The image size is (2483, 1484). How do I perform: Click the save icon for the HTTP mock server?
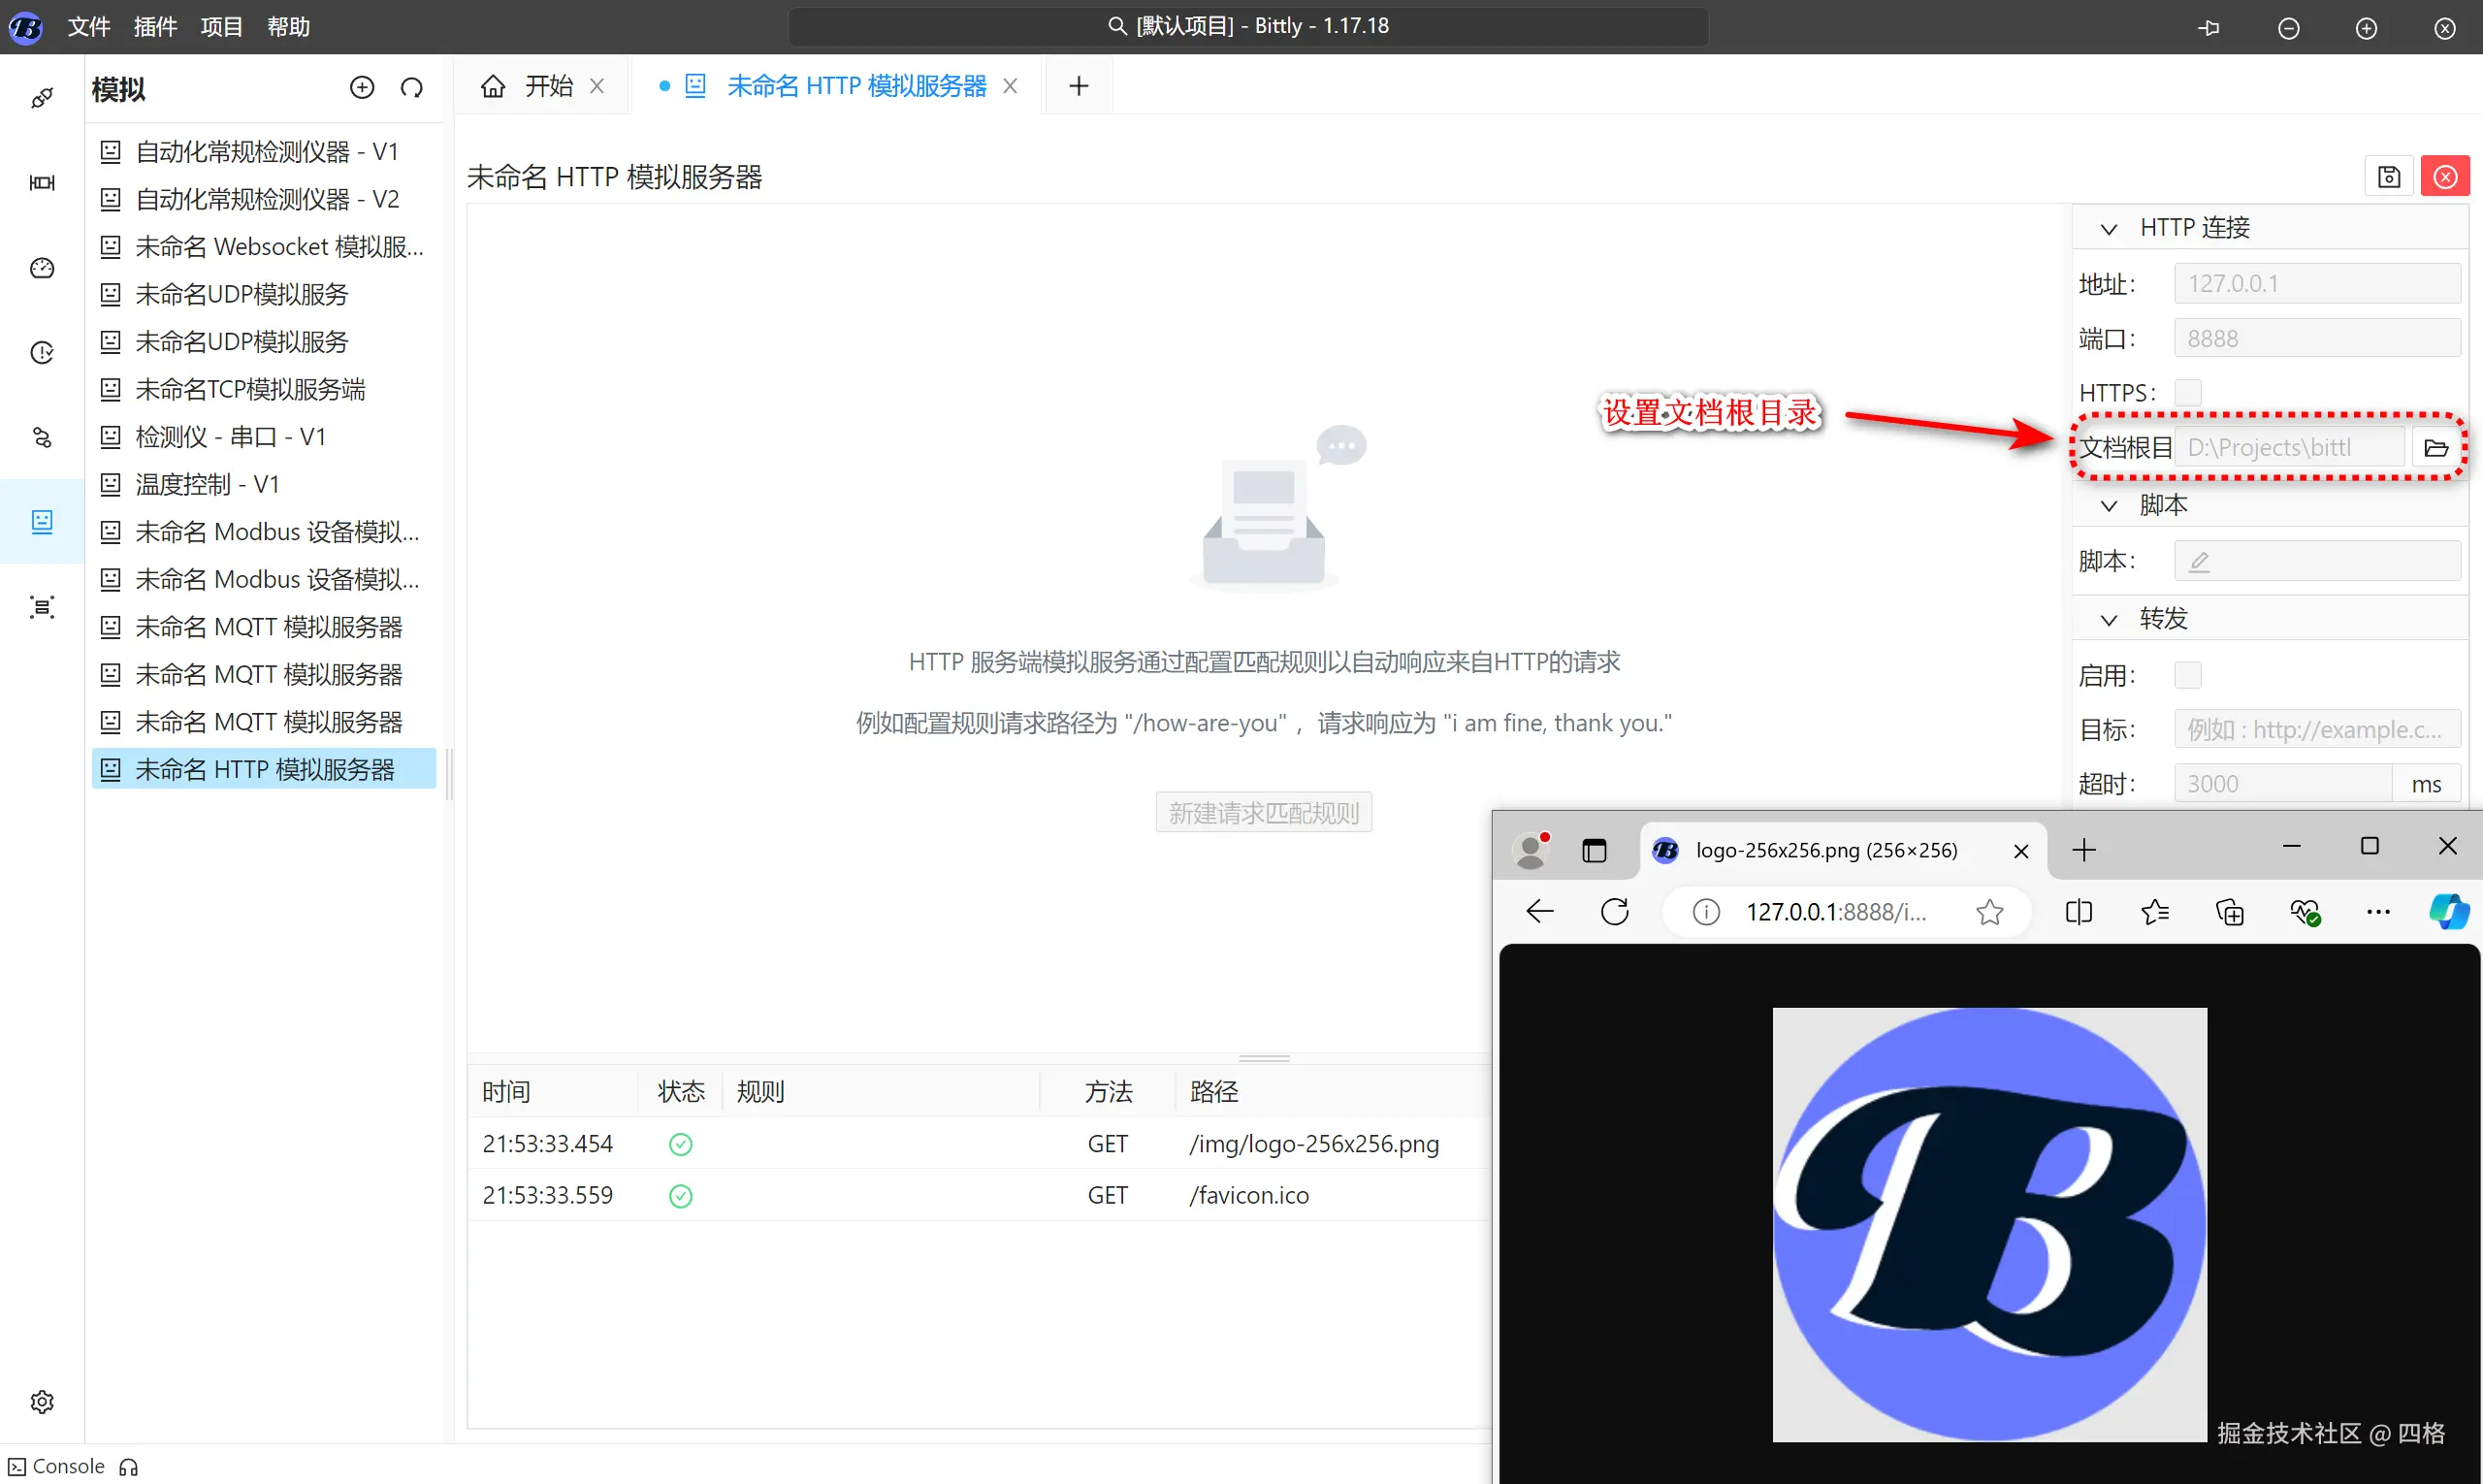2388,177
